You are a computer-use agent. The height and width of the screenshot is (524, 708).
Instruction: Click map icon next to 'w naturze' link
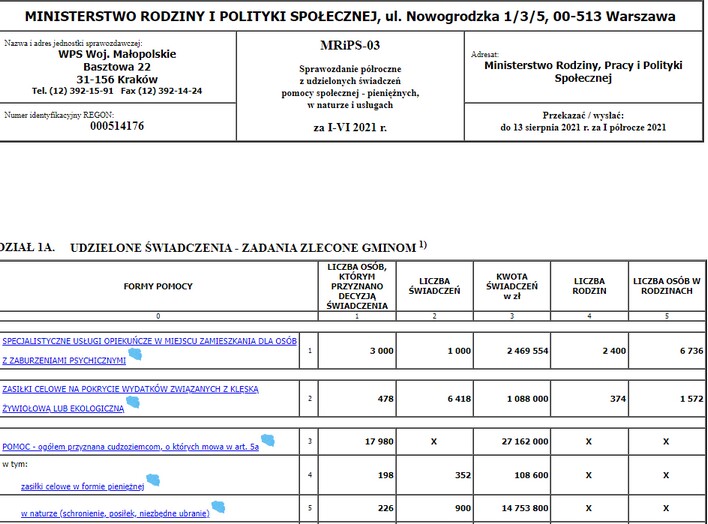[218, 509]
